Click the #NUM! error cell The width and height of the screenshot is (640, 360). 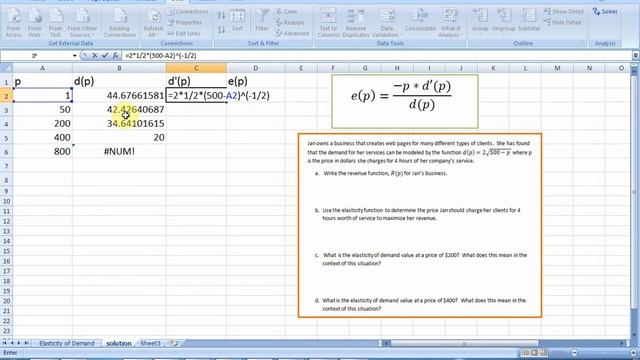tap(119, 151)
